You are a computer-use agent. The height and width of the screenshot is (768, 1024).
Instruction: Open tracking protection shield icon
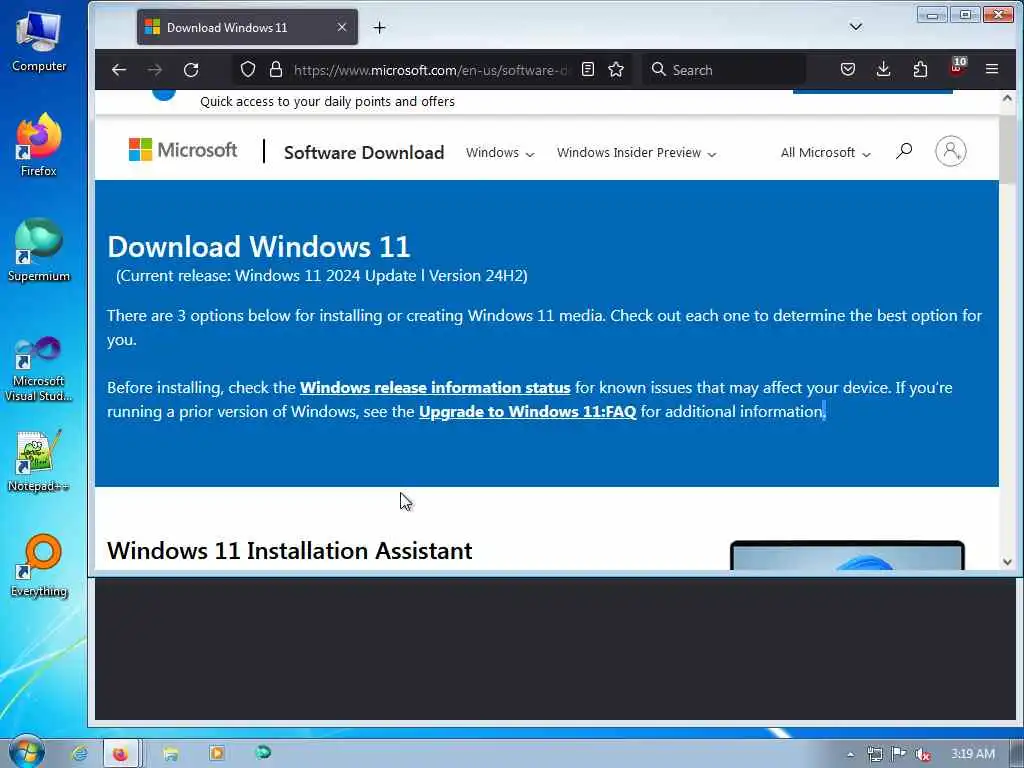point(248,69)
